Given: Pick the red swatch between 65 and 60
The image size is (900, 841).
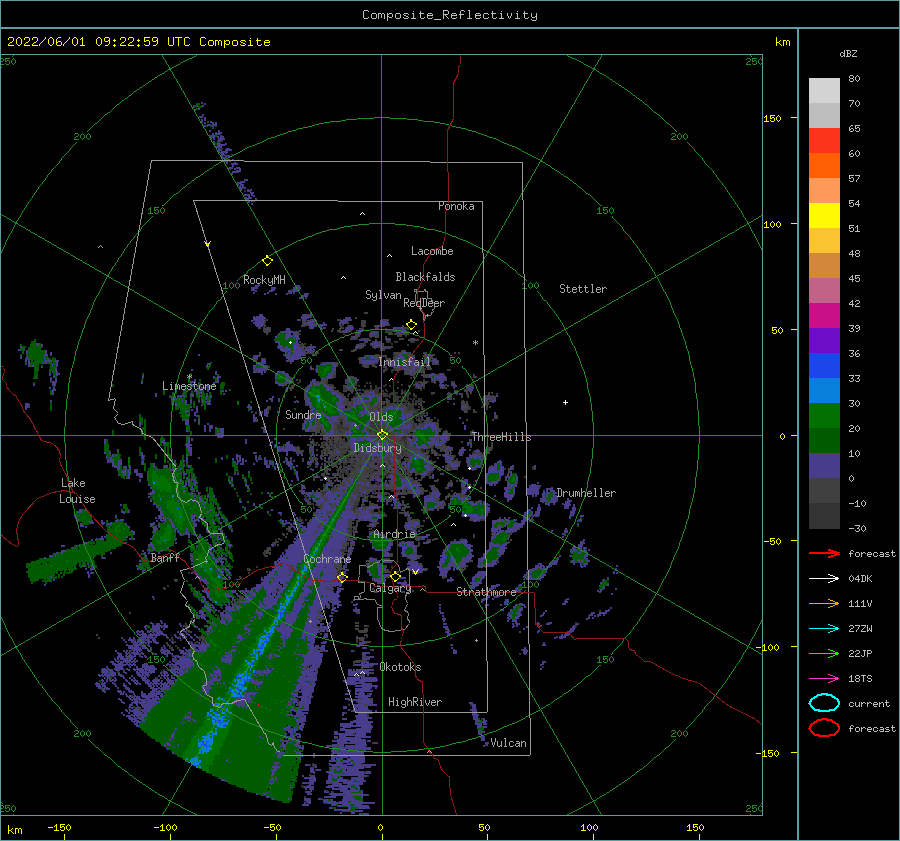Looking at the screenshot, I should click(x=824, y=141).
